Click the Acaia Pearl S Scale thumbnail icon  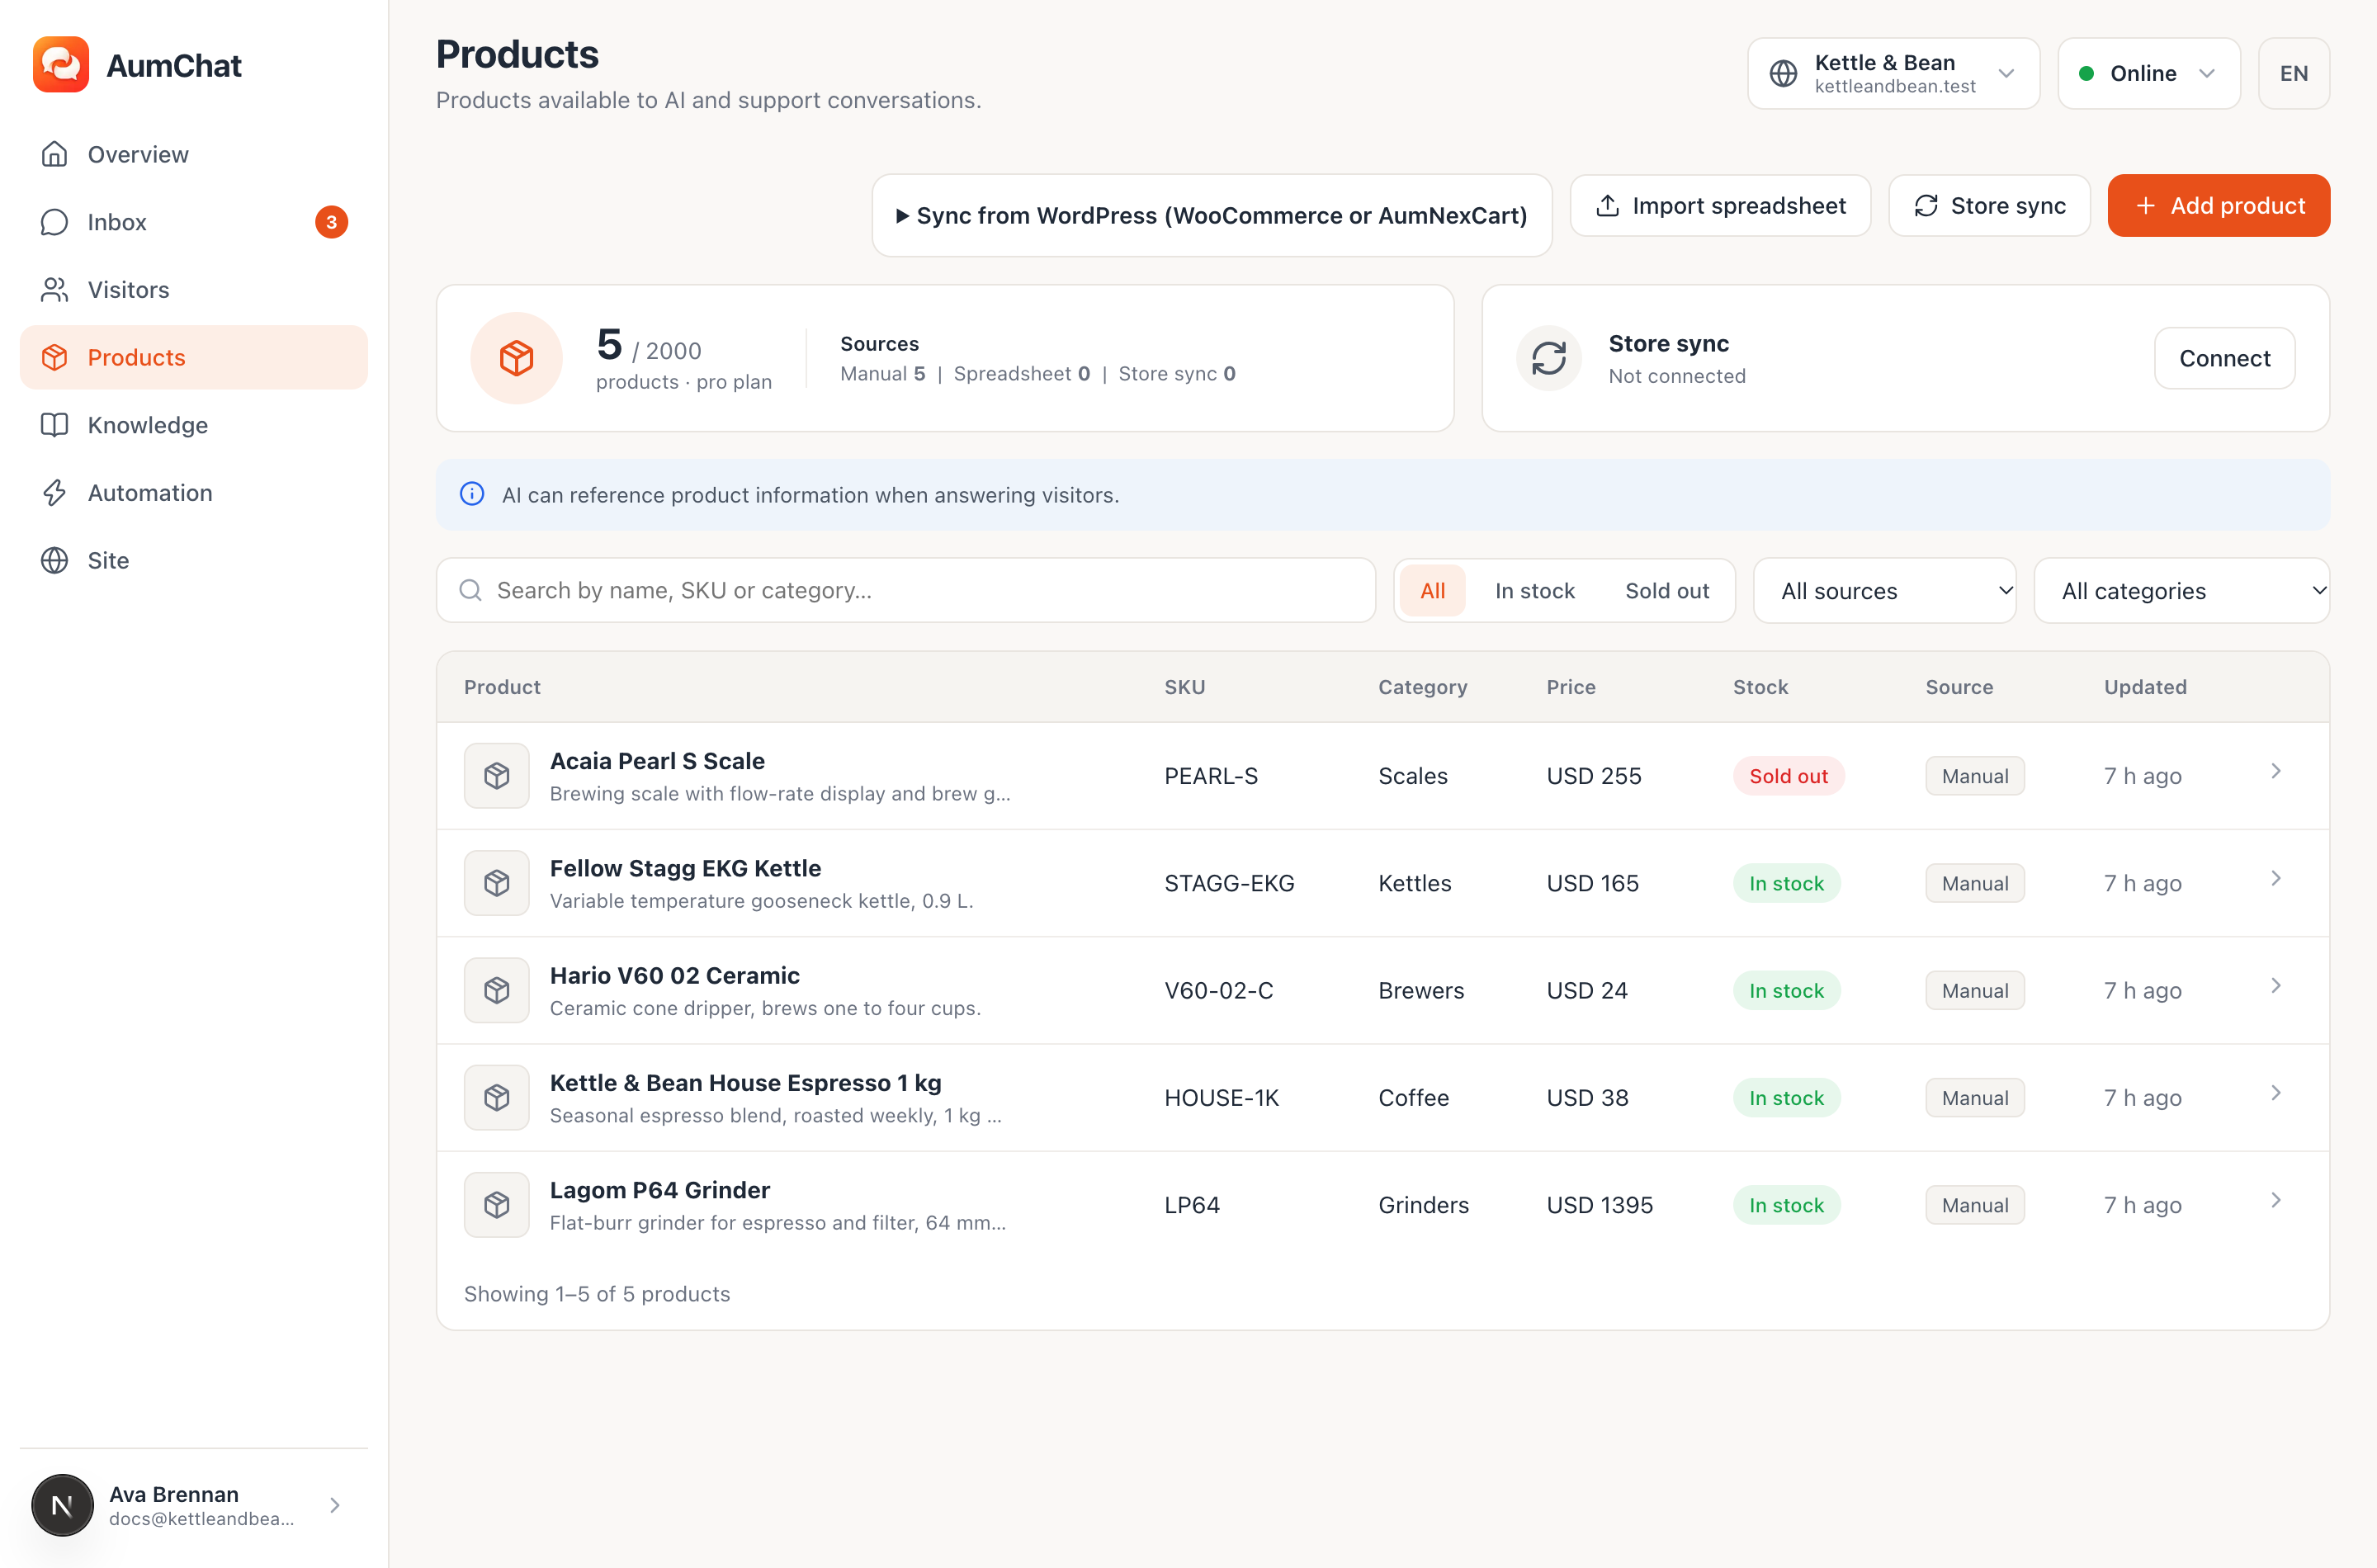(x=497, y=776)
